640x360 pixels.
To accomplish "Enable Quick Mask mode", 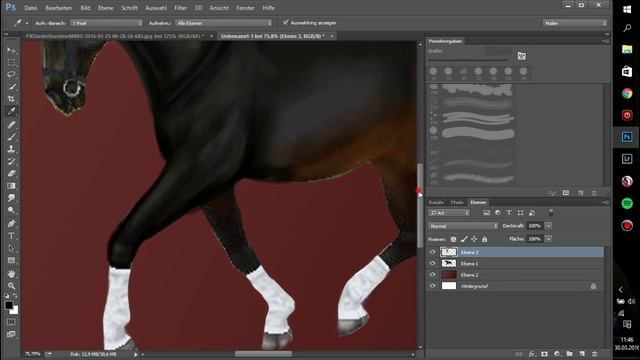I will coord(11,322).
